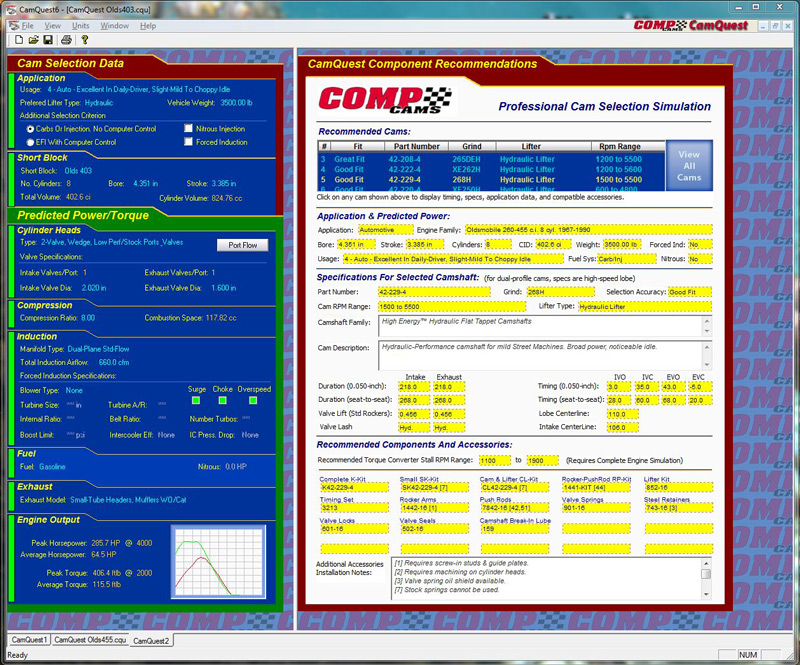
Task: Open the Window menu
Action: (114, 26)
